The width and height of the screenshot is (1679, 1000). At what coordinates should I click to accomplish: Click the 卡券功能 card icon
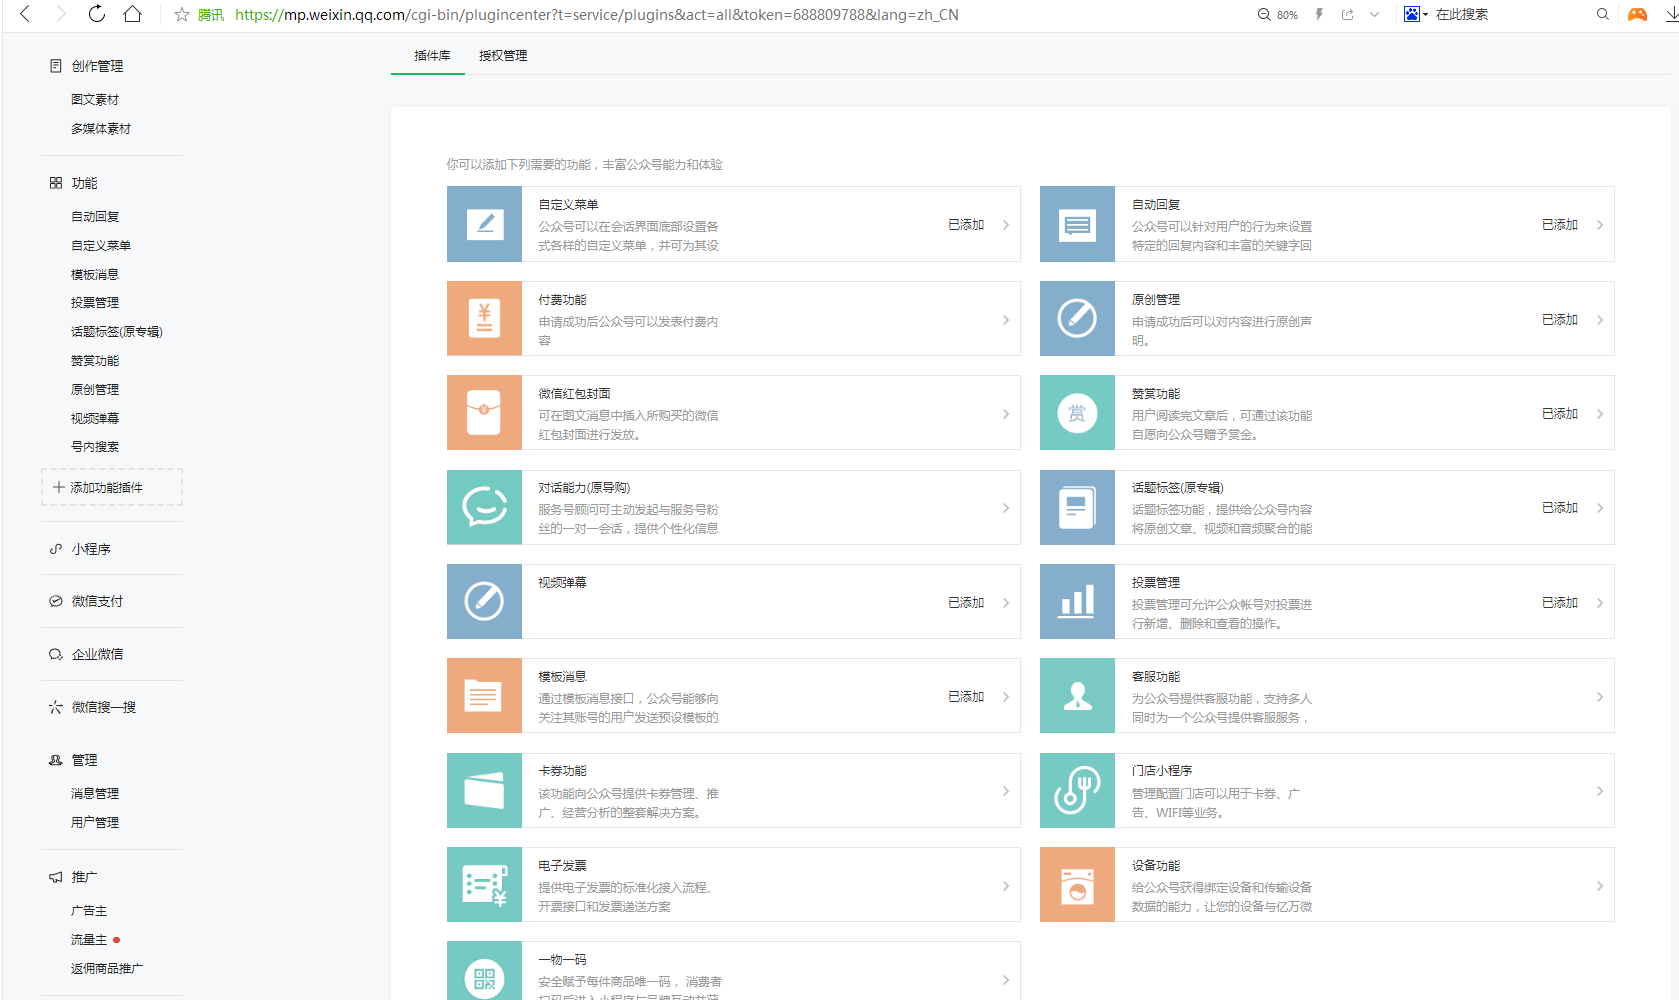click(484, 791)
